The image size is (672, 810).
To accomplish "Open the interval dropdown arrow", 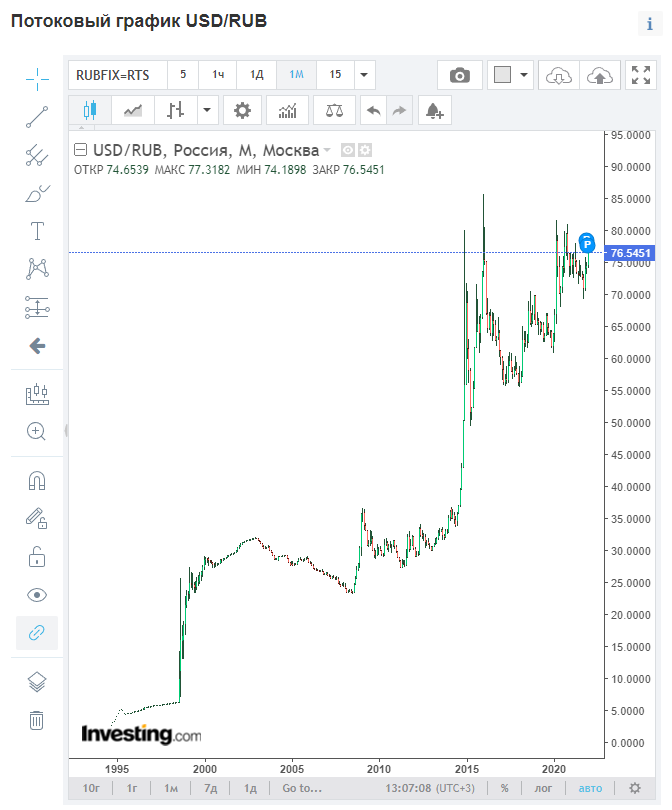I will coord(364,75).
